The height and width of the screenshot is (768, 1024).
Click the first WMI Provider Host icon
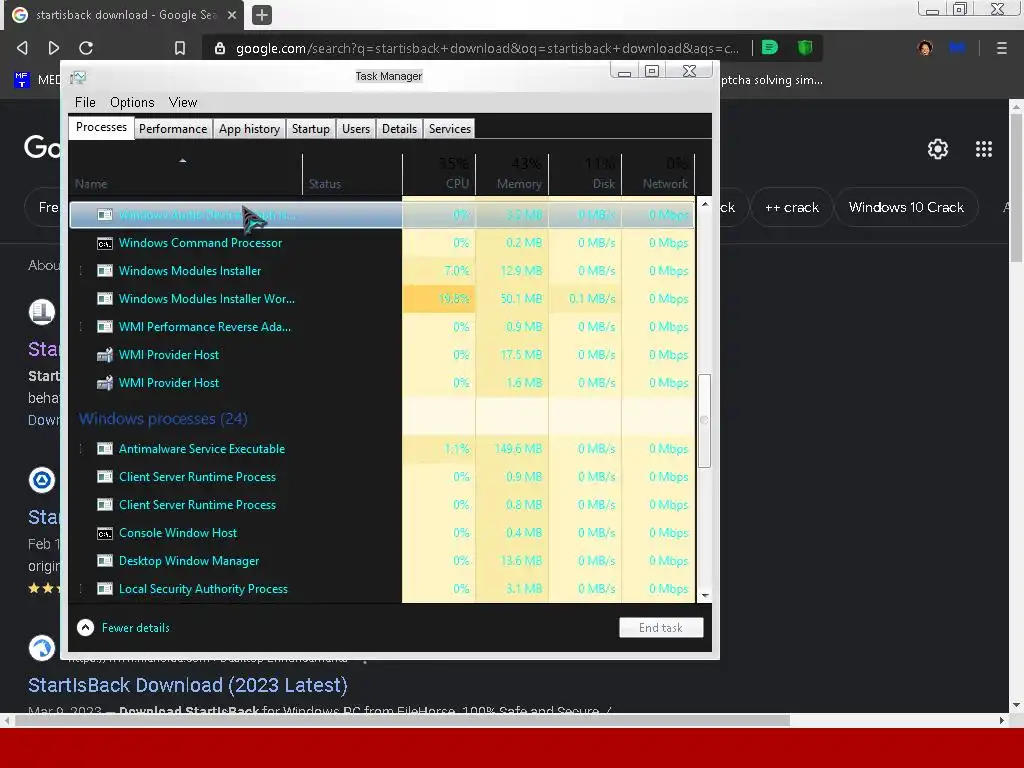104,355
